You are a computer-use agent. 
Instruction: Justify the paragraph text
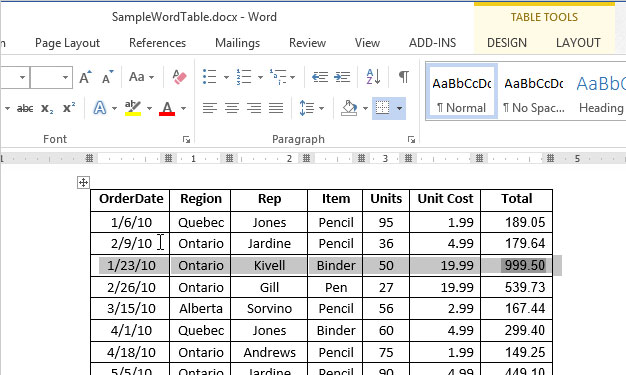click(x=276, y=108)
